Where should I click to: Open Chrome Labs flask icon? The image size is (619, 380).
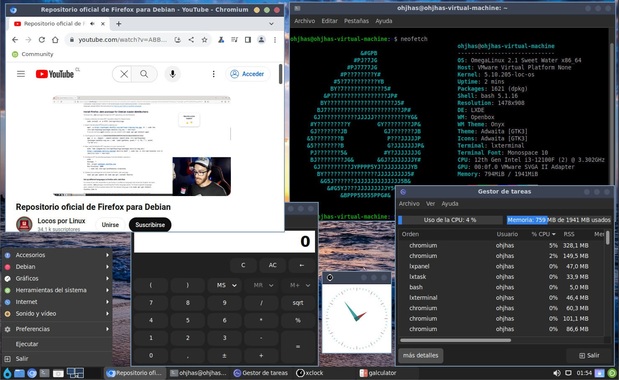[221, 39]
